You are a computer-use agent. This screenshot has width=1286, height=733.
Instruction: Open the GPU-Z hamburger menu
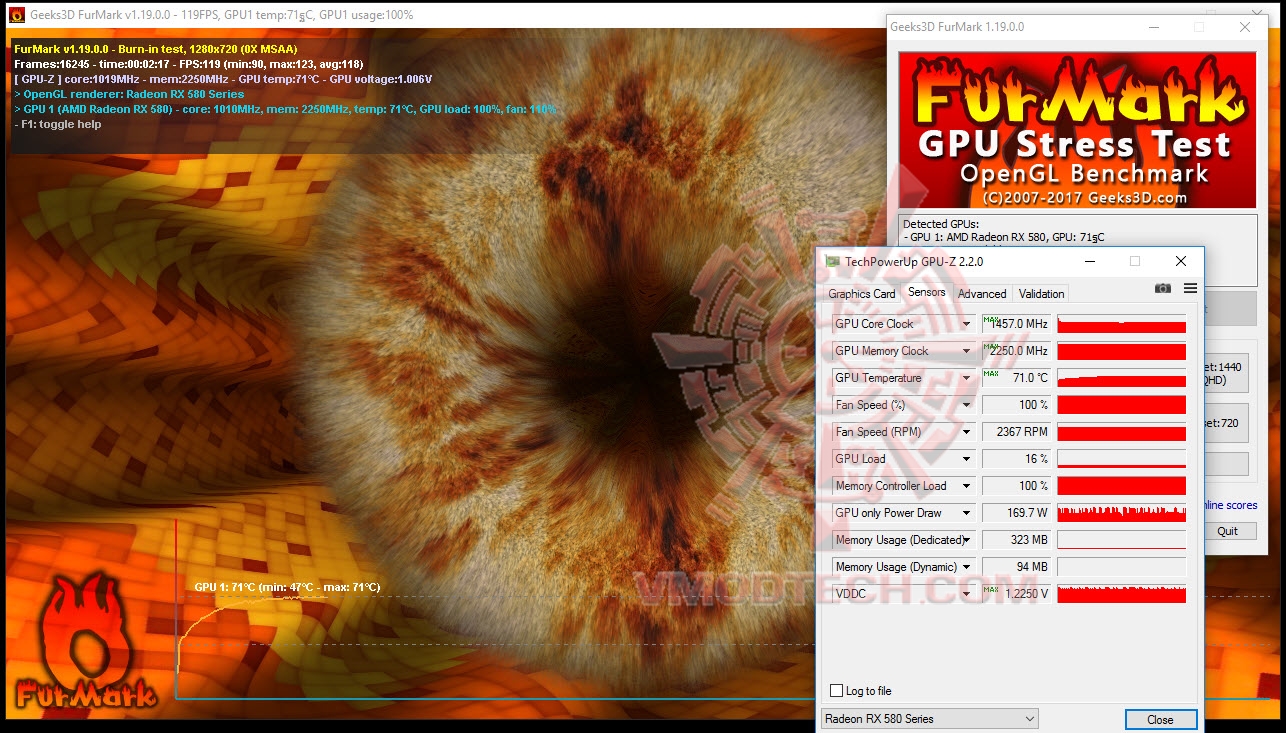(1190, 288)
